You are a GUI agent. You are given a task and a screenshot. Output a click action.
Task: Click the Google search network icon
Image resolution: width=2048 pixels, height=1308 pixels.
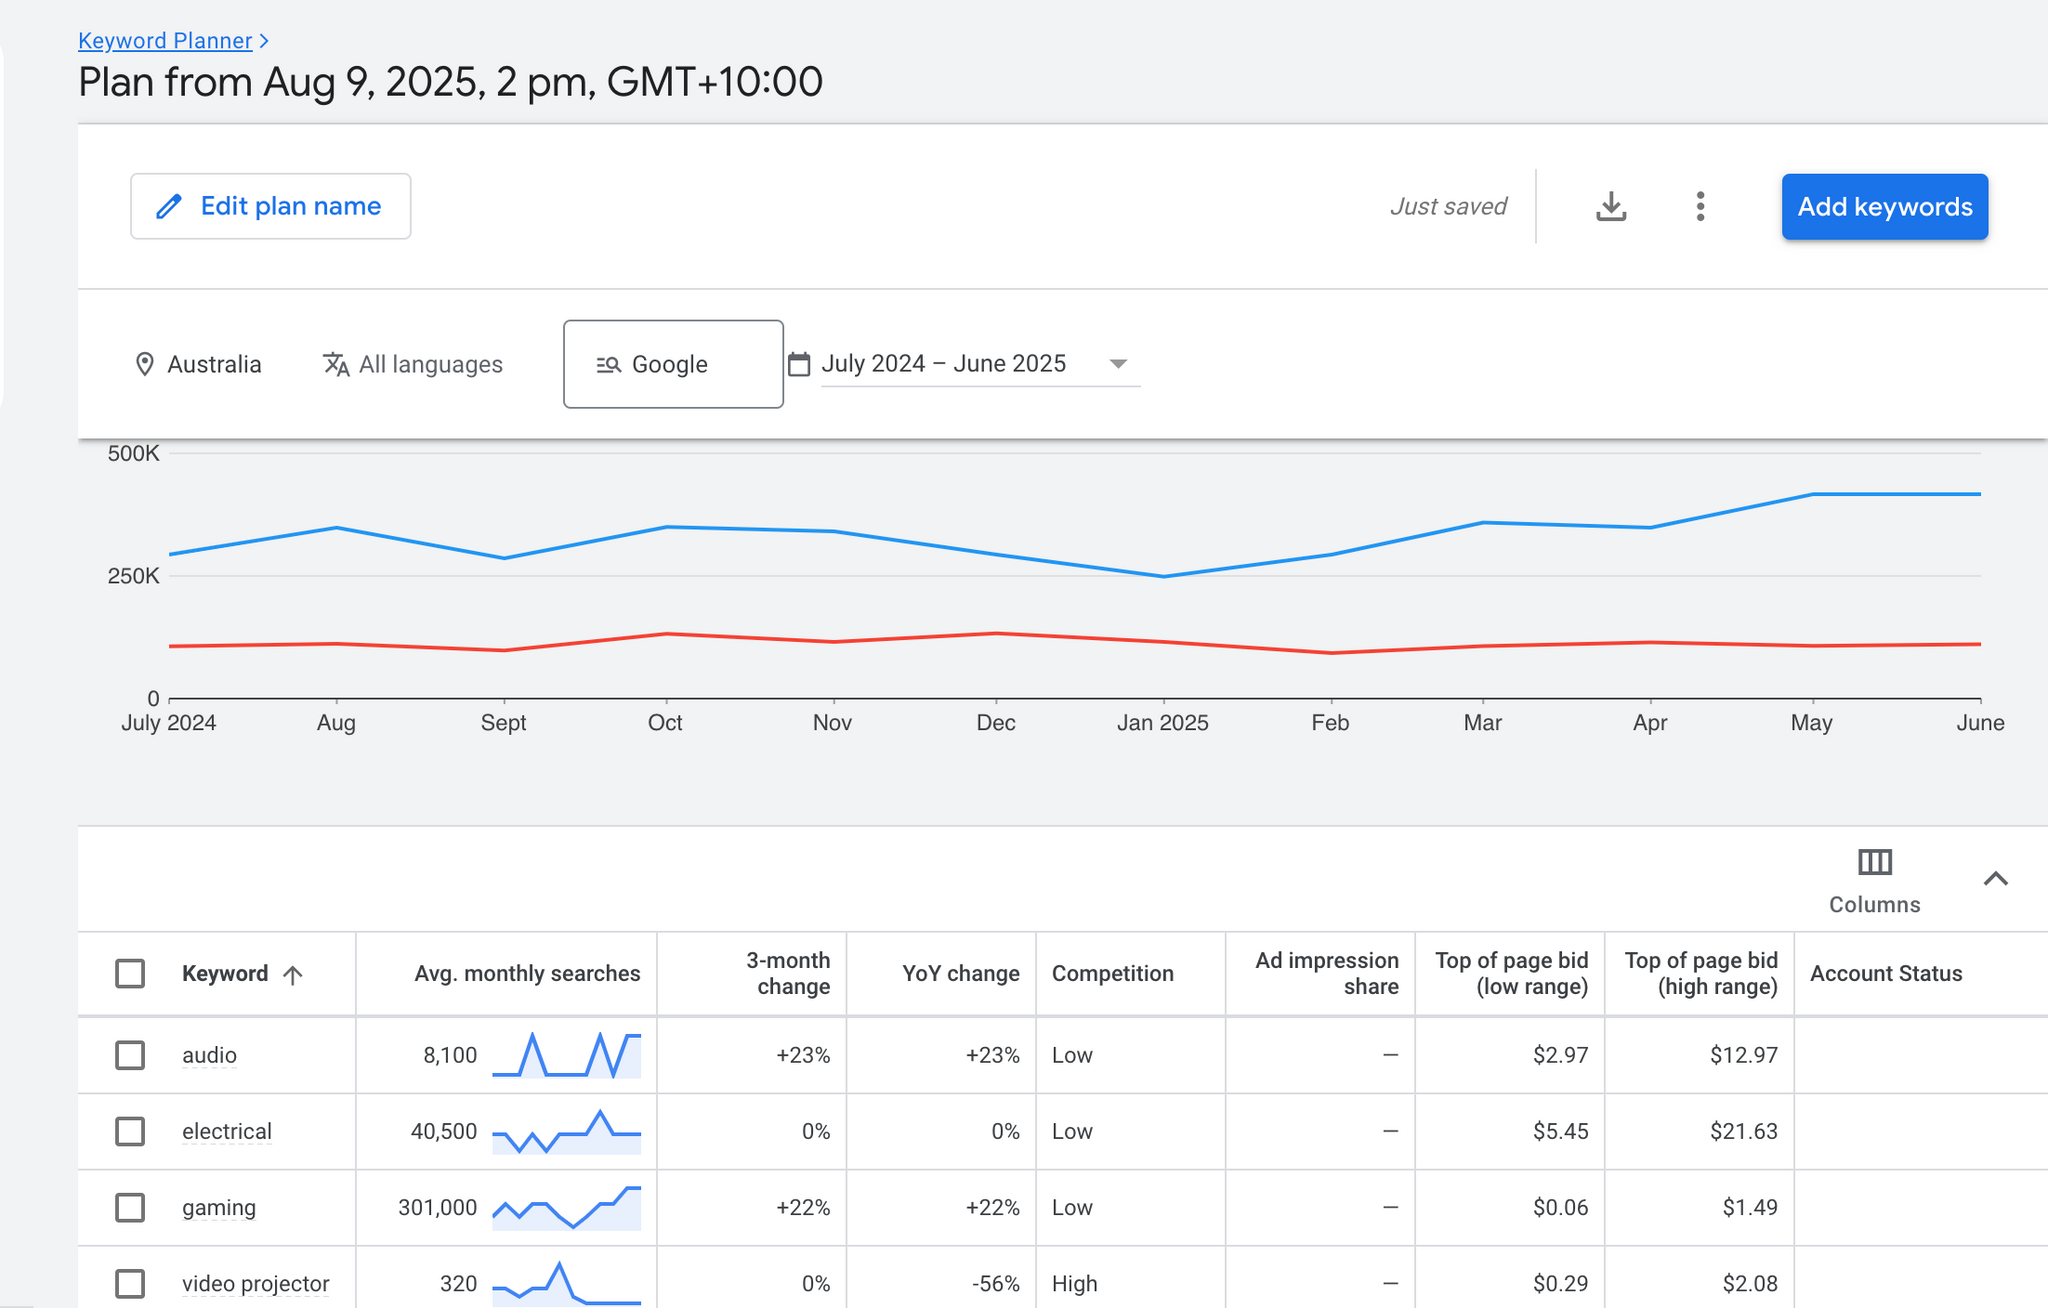[x=608, y=365]
